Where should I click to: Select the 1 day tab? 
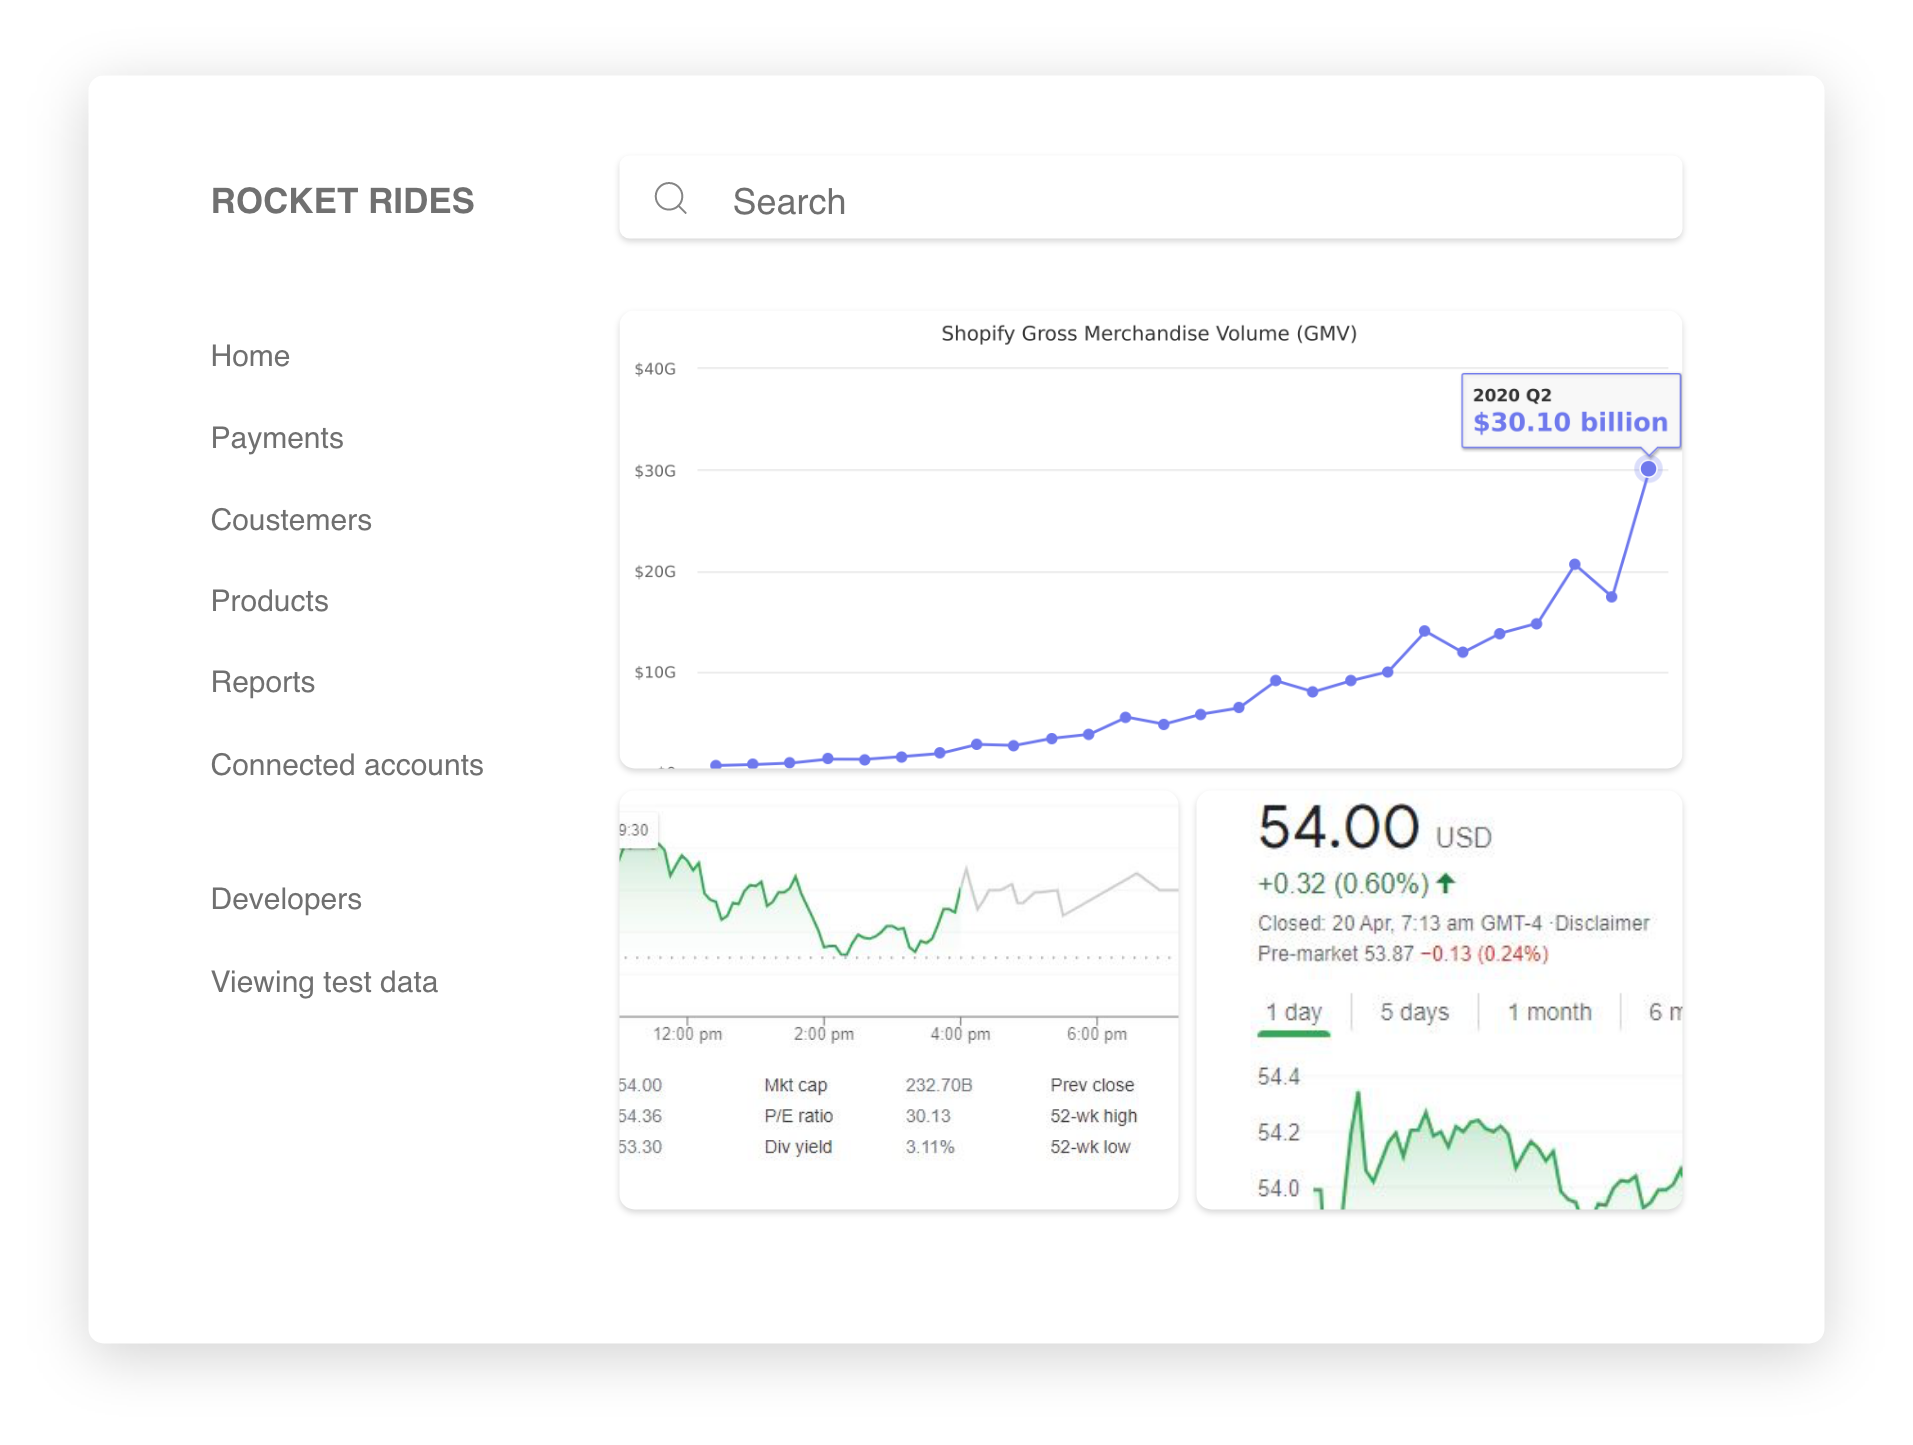coord(1293,1012)
